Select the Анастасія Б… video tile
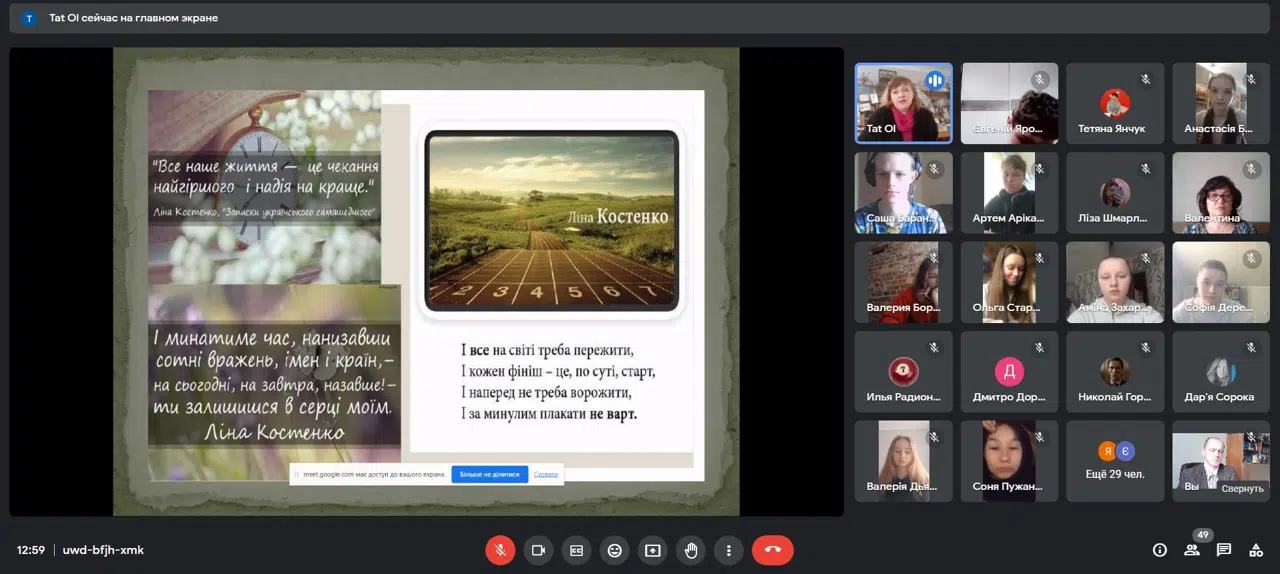The image size is (1280, 574). tap(1221, 103)
